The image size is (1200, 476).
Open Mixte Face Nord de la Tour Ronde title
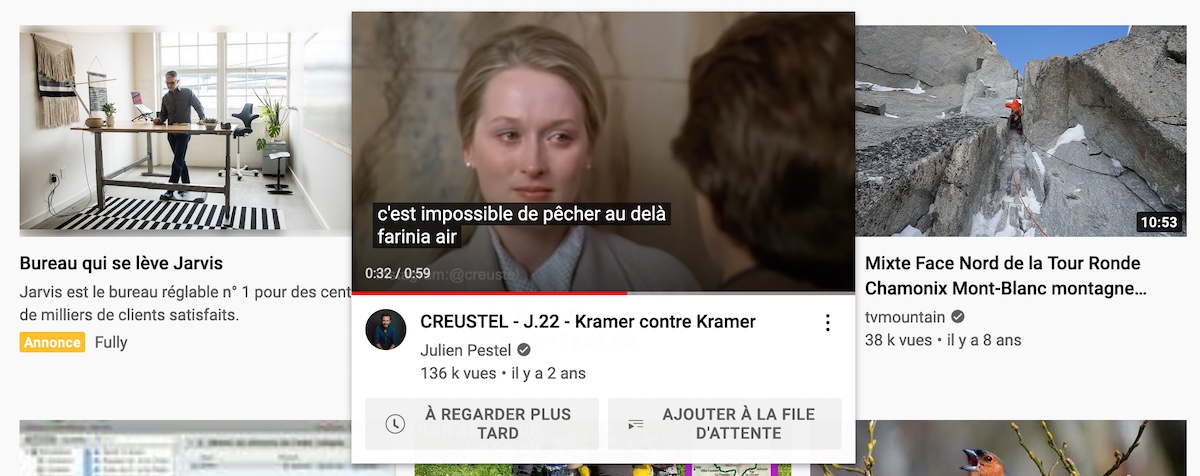tap(1005, 276)
